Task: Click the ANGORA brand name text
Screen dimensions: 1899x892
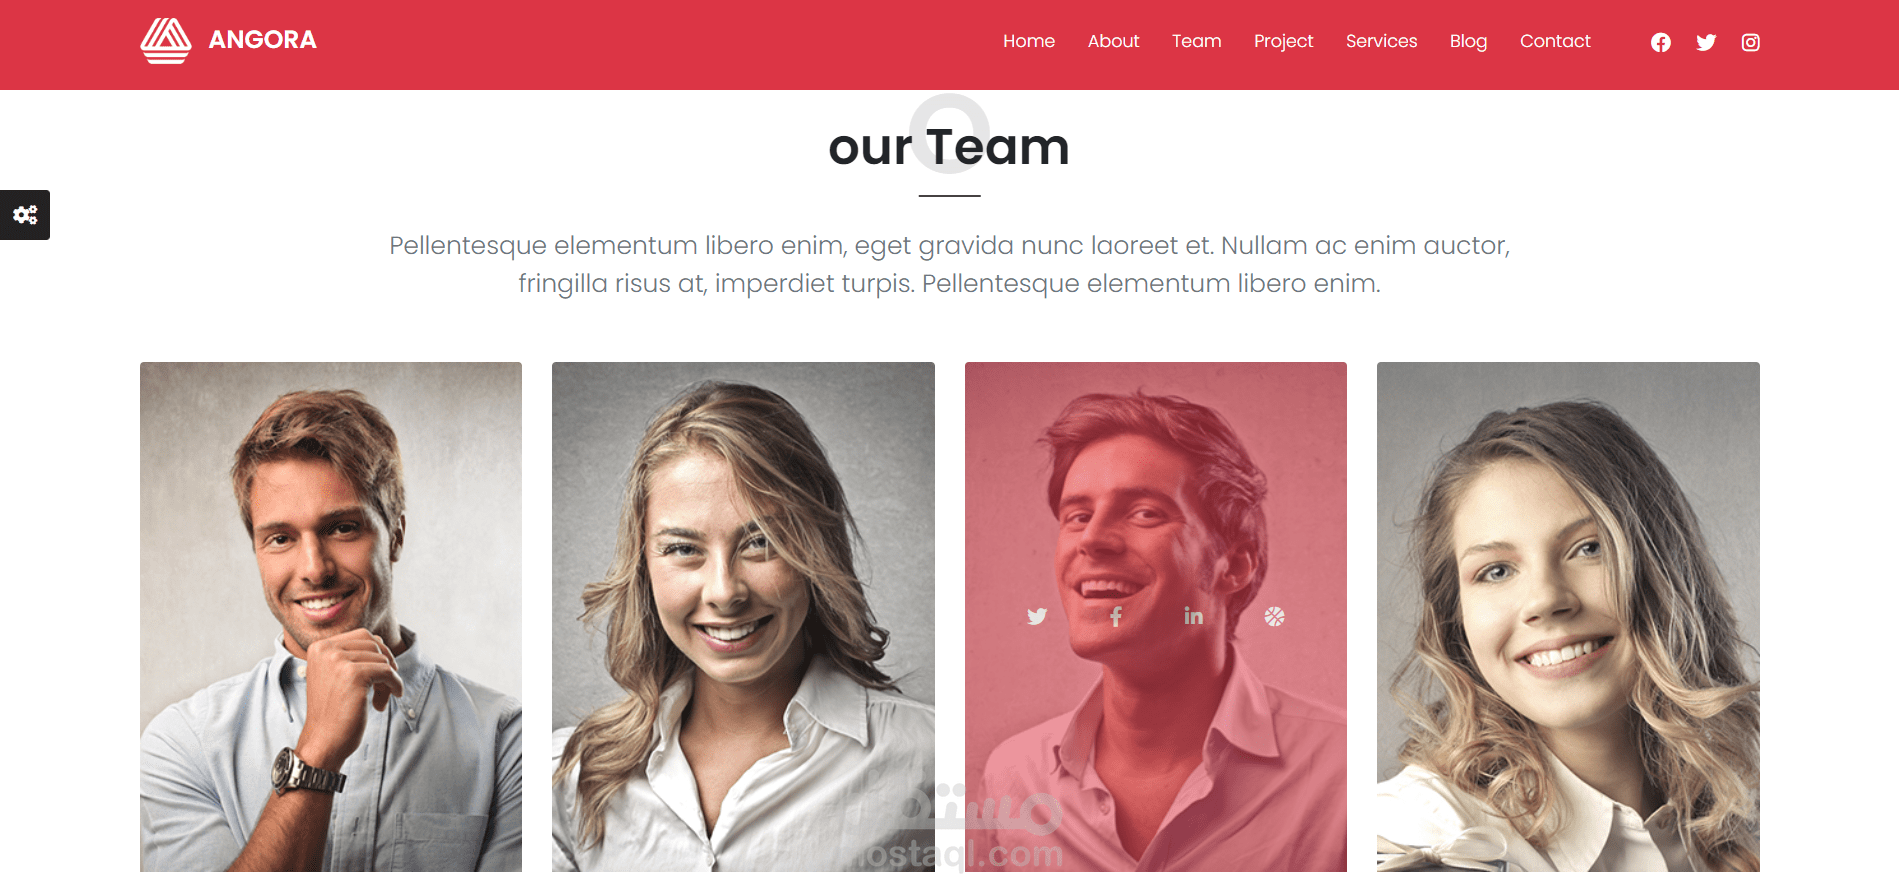Action: click(262, 40)
